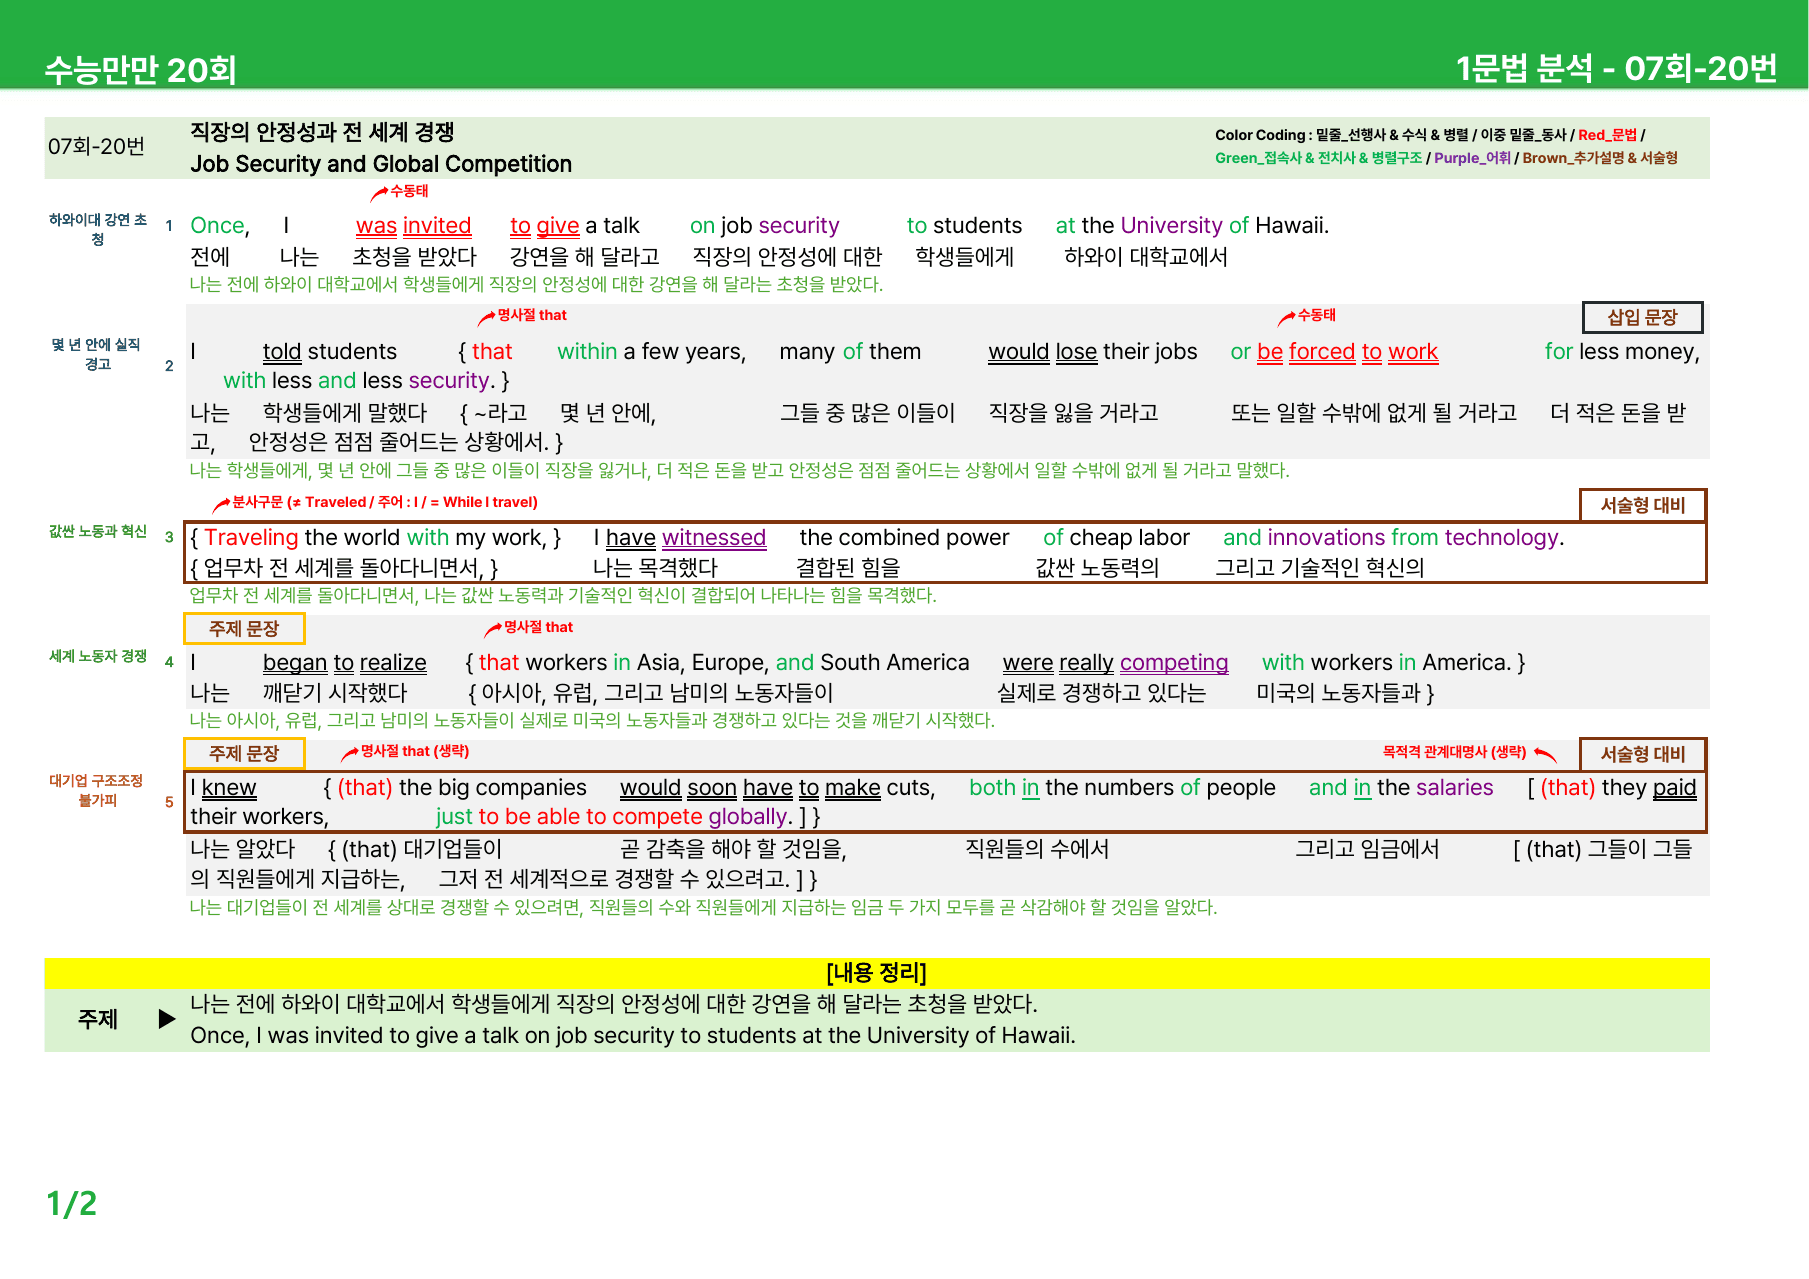Image resolution: width=1809 pixels, height=1279 pixels.
Task: Click the '수동태' annotation above 'be forced'
Action: (x=1316, y=315)
